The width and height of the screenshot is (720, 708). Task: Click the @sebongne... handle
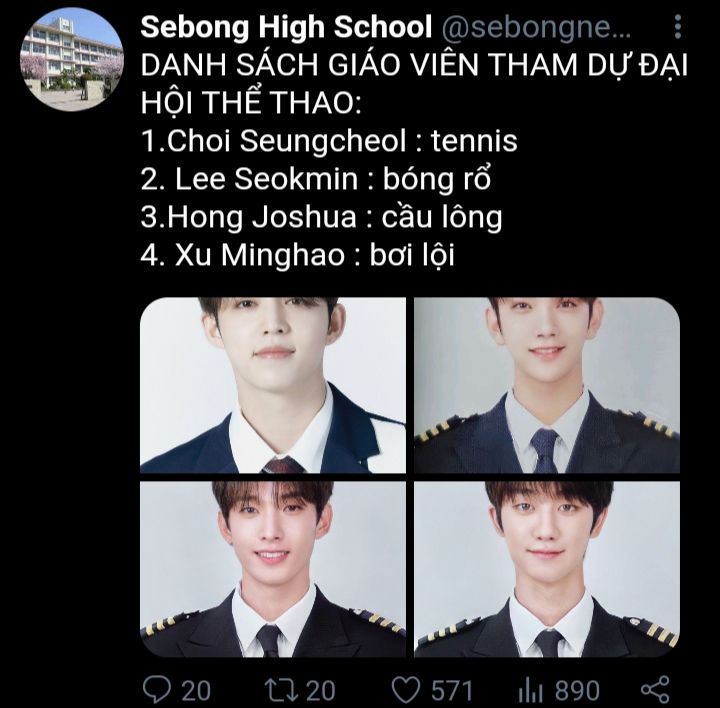(x=536, y=28)
